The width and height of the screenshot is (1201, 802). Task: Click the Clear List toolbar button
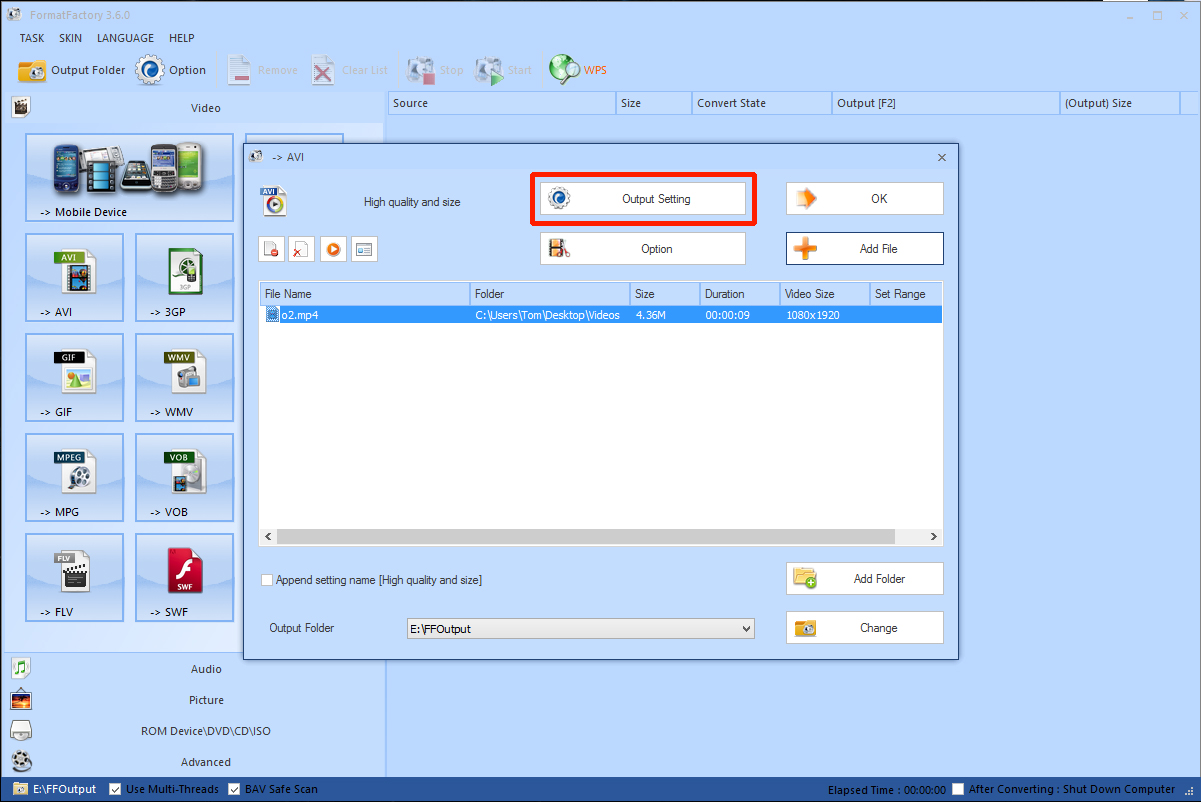pos(349,70)
